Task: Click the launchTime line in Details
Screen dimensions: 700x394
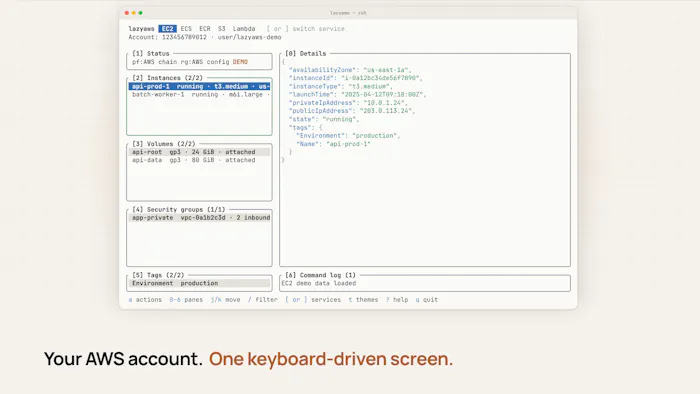Action: (x=358, y=95)
